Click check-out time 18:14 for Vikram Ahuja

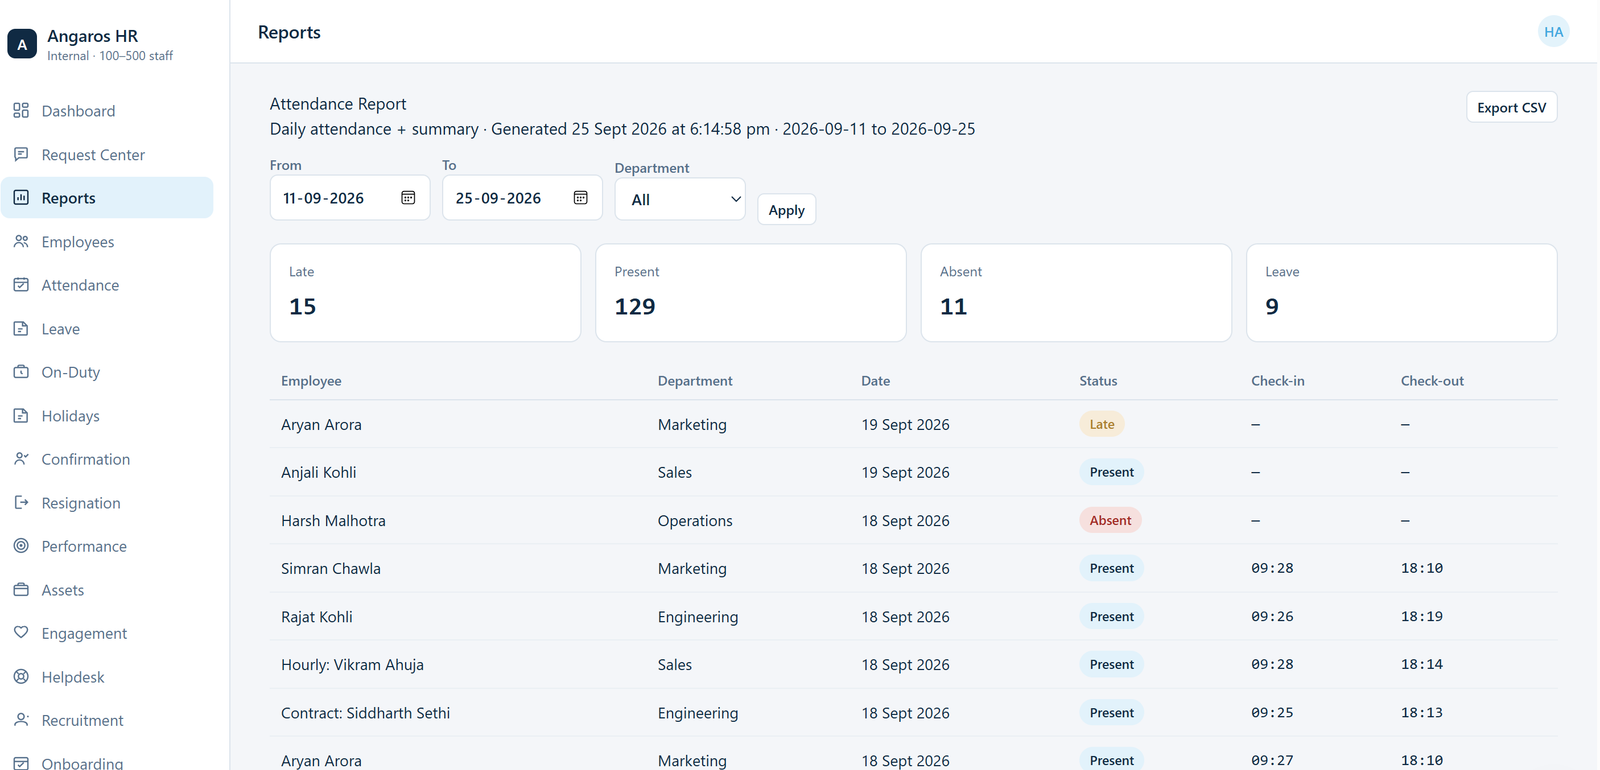click(1422, 664)
